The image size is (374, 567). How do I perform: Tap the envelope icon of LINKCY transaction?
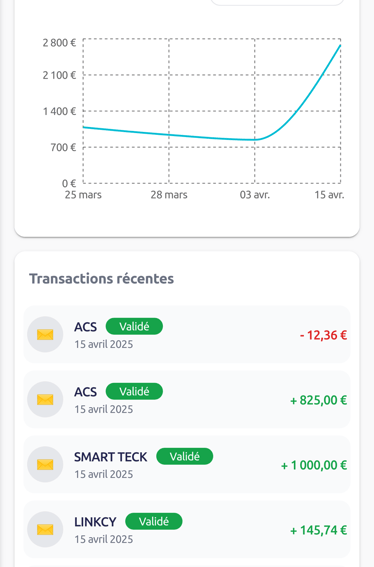[x=45, y=530]
